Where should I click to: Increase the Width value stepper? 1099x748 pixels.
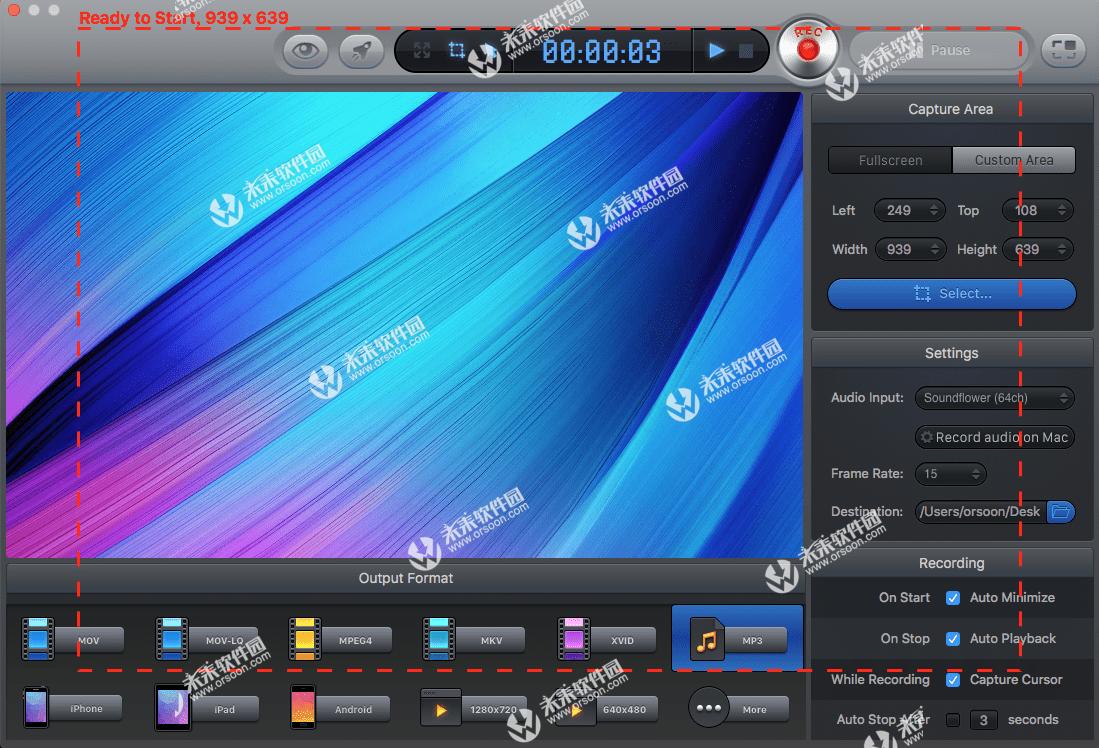point(937,244)
